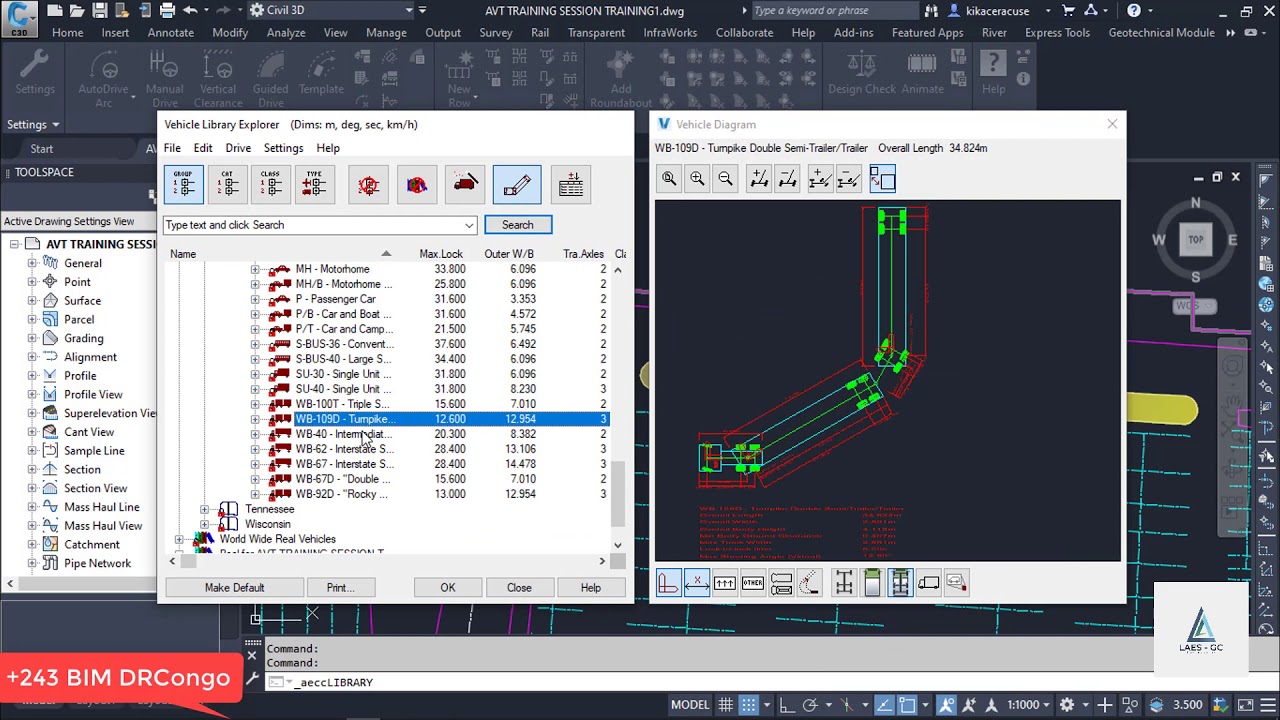Expand the MH - Motorhome vehicle row

click(x=254, y=269)
